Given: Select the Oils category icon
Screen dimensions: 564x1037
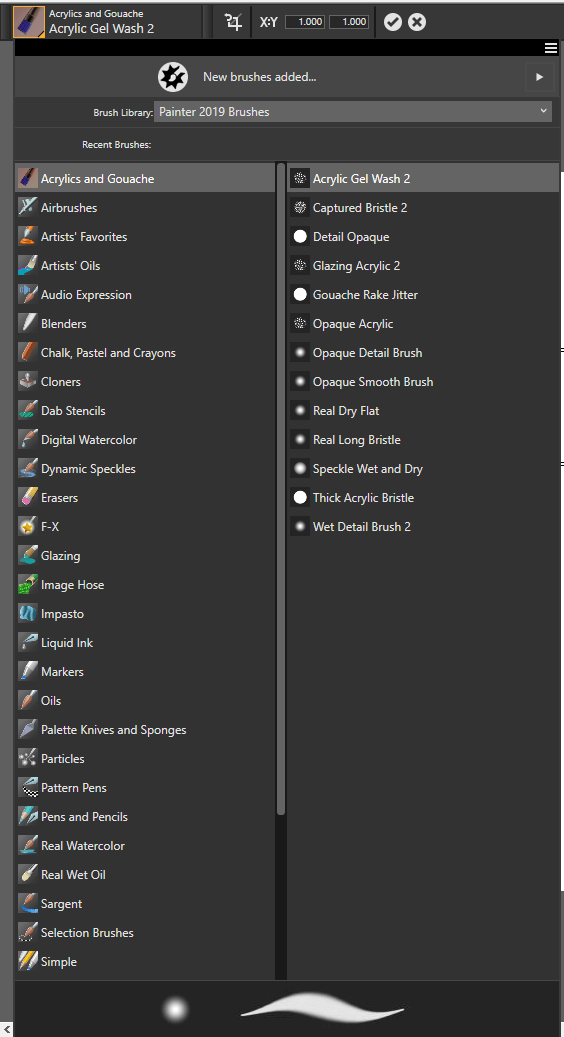Looking at the screenshot, I should pyautogui.click(x=28, y=701).
